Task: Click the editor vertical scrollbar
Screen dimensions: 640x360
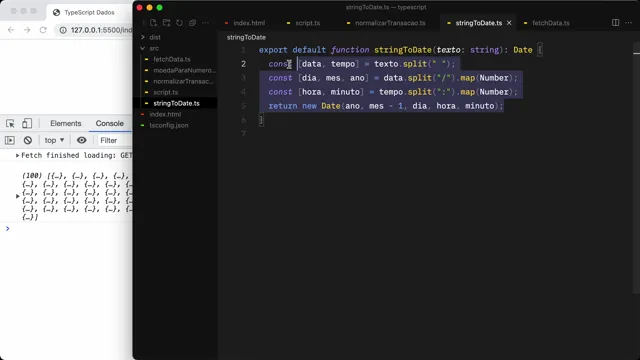Action: click(636, 167)
